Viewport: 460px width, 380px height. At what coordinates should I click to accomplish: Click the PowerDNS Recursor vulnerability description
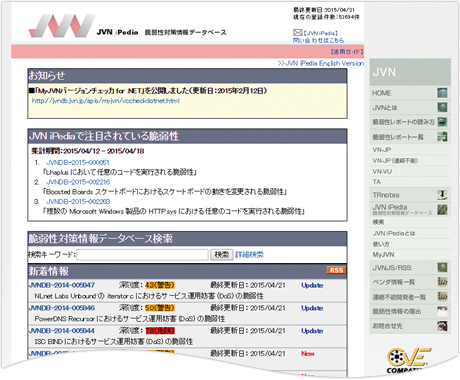[130, 319]
